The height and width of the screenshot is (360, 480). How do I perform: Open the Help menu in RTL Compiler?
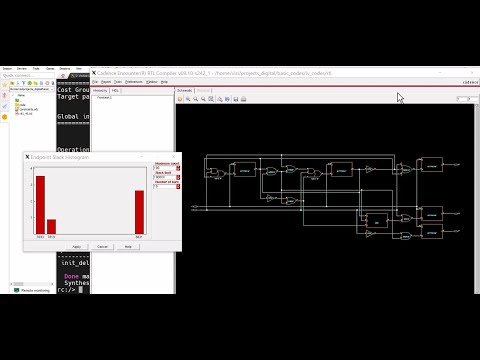164,82
